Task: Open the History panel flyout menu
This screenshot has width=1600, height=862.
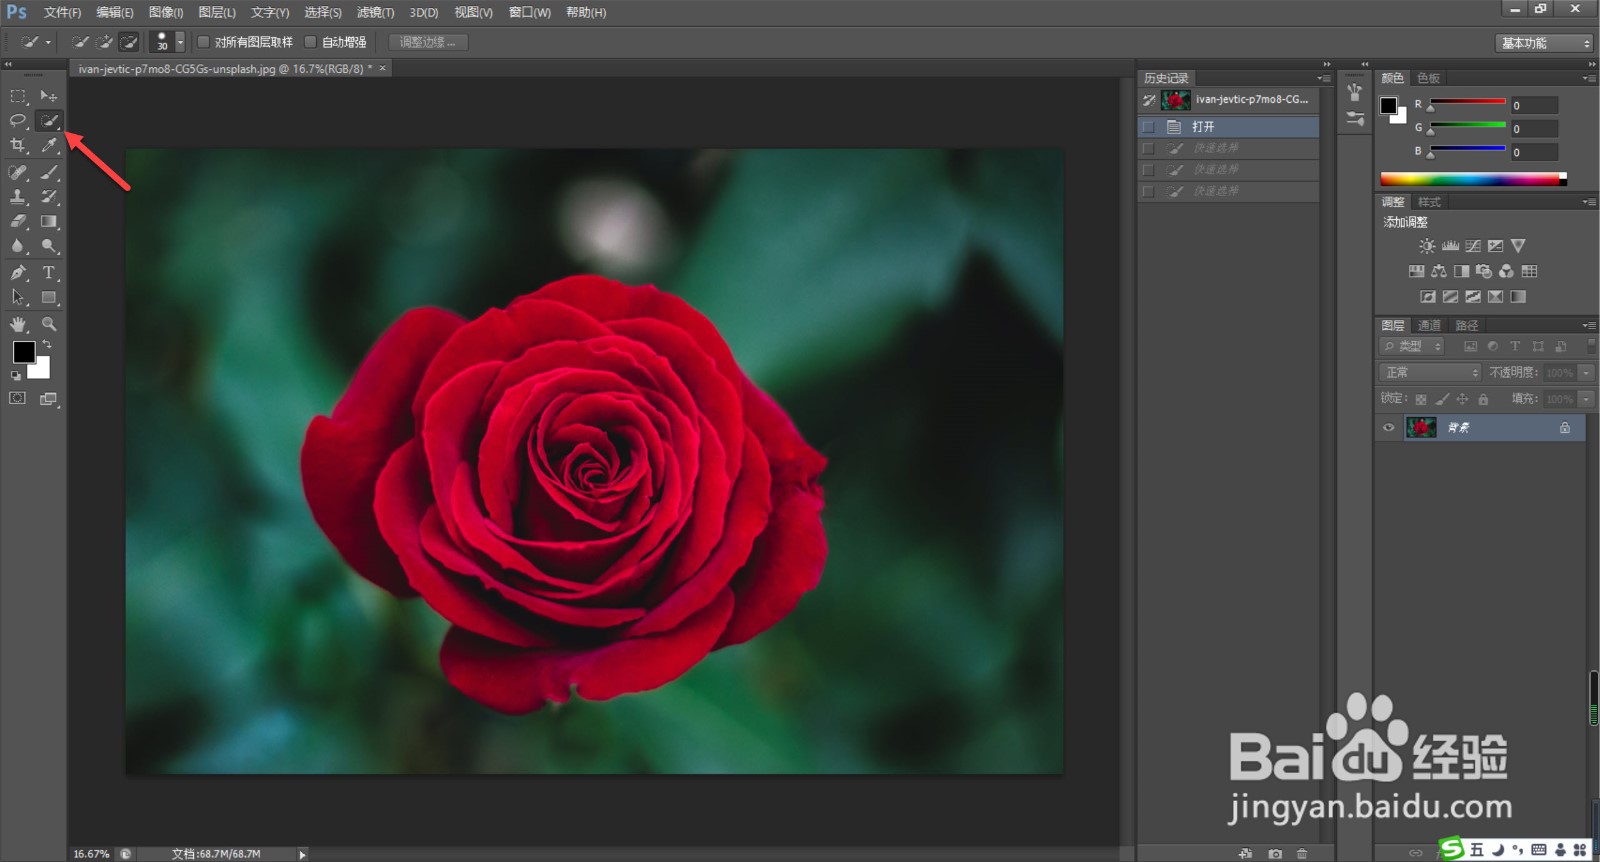Action: 1324,78
